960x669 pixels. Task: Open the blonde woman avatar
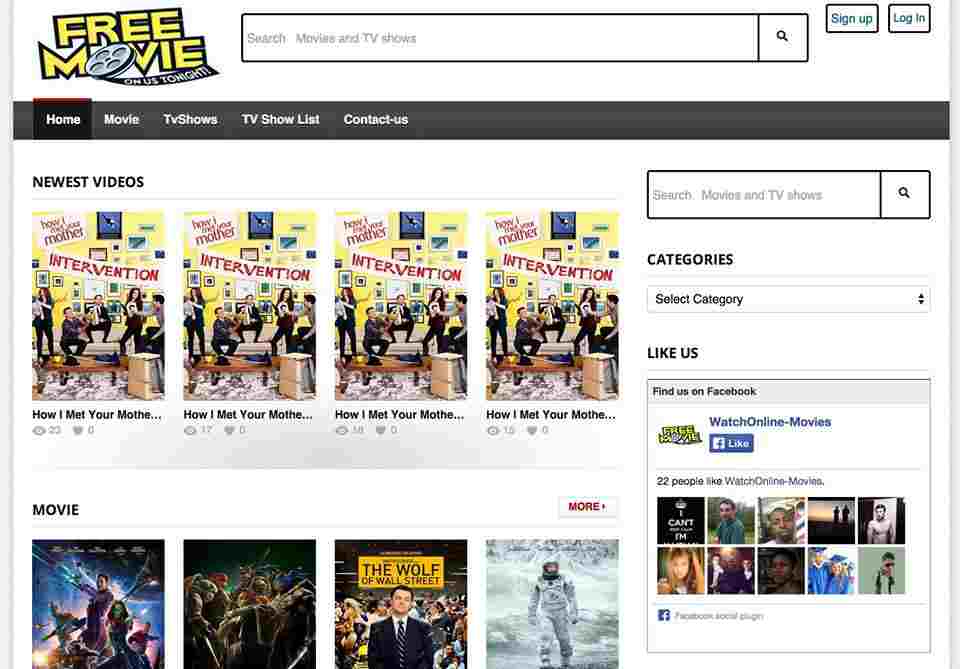pos(681,570)
